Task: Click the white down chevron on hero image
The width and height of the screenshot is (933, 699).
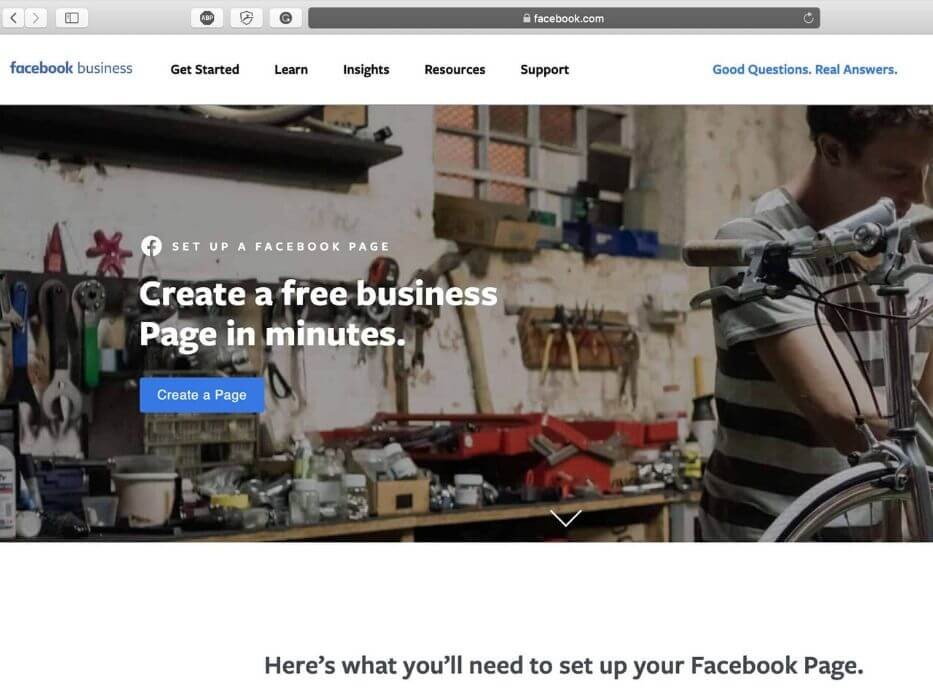Action: (x=565, y=518)
